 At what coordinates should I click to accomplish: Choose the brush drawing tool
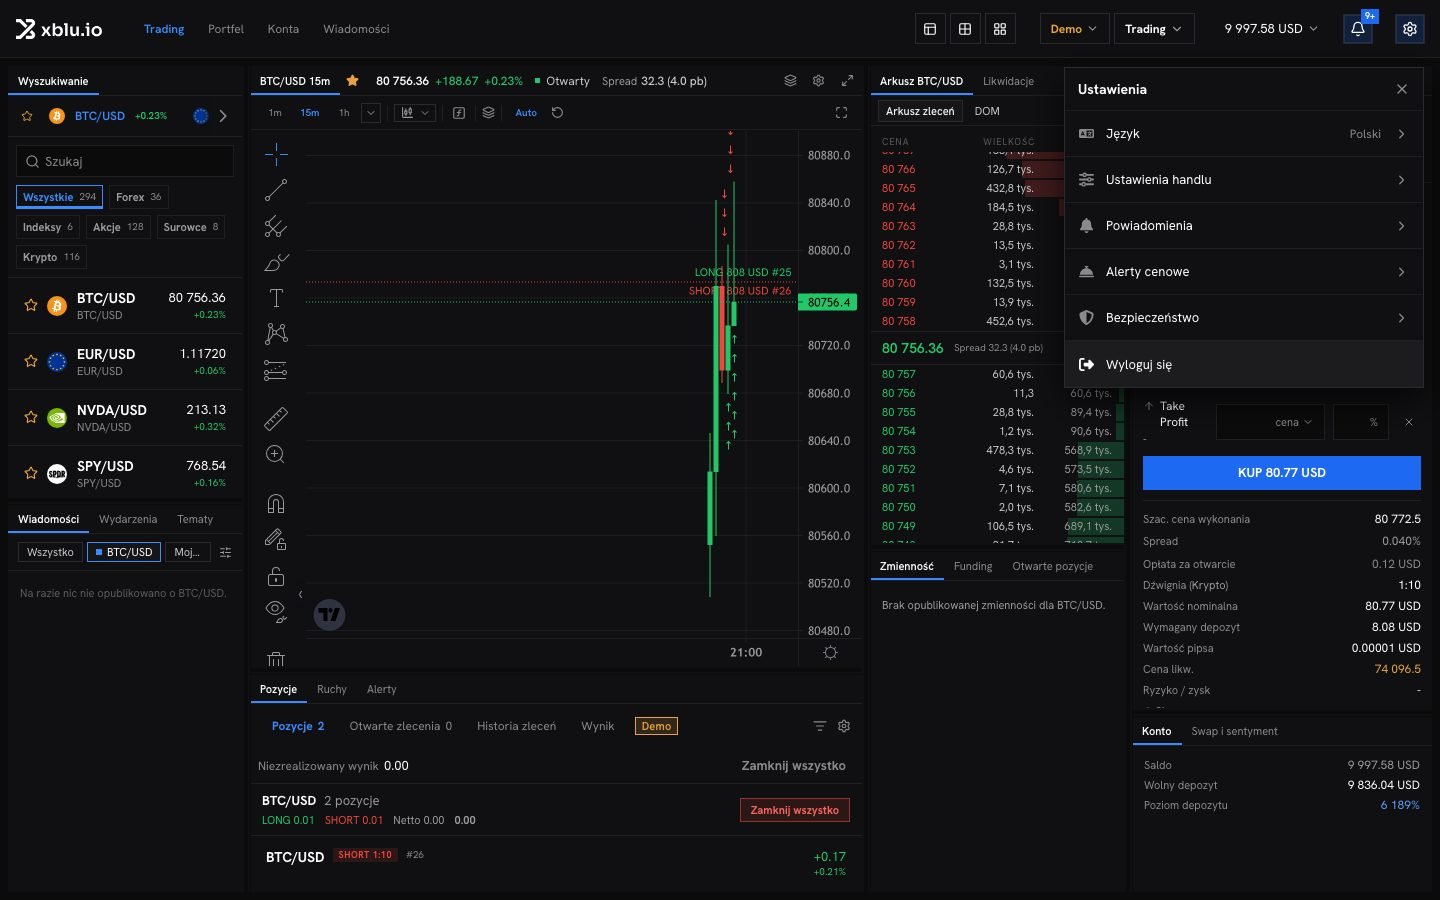click(276, 263)
